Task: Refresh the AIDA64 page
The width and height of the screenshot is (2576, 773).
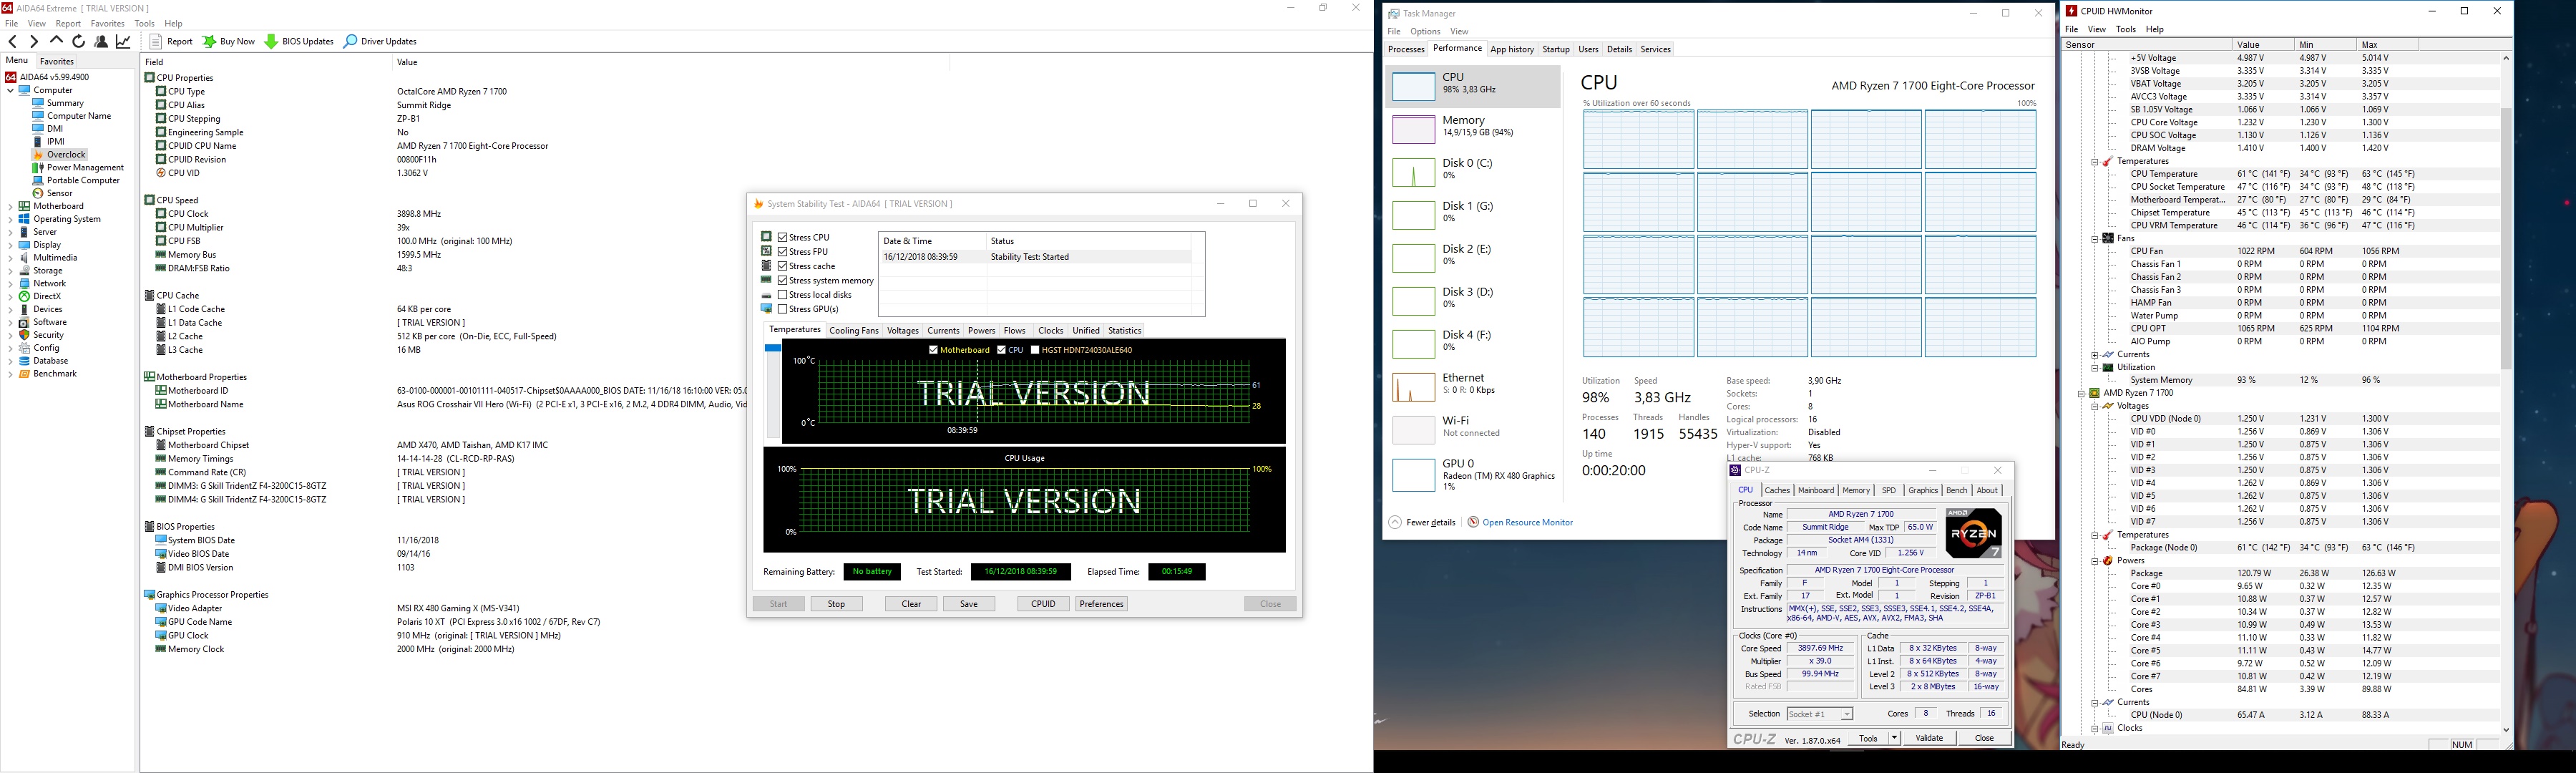Action: (x=78, y=41)
